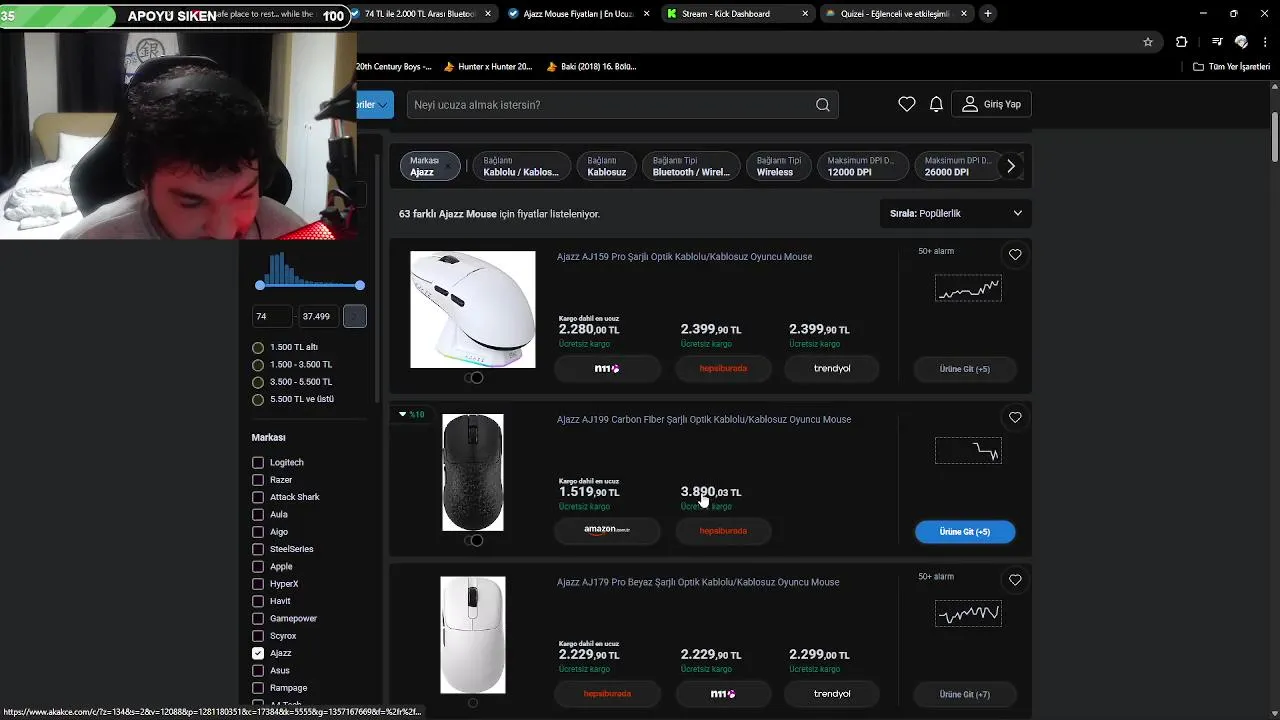Click Ürüne Git (+5) for AJ199 Carbon Fiber
Screen dimensions: 1280x720
pyautogui.click(x=965, y=532)
